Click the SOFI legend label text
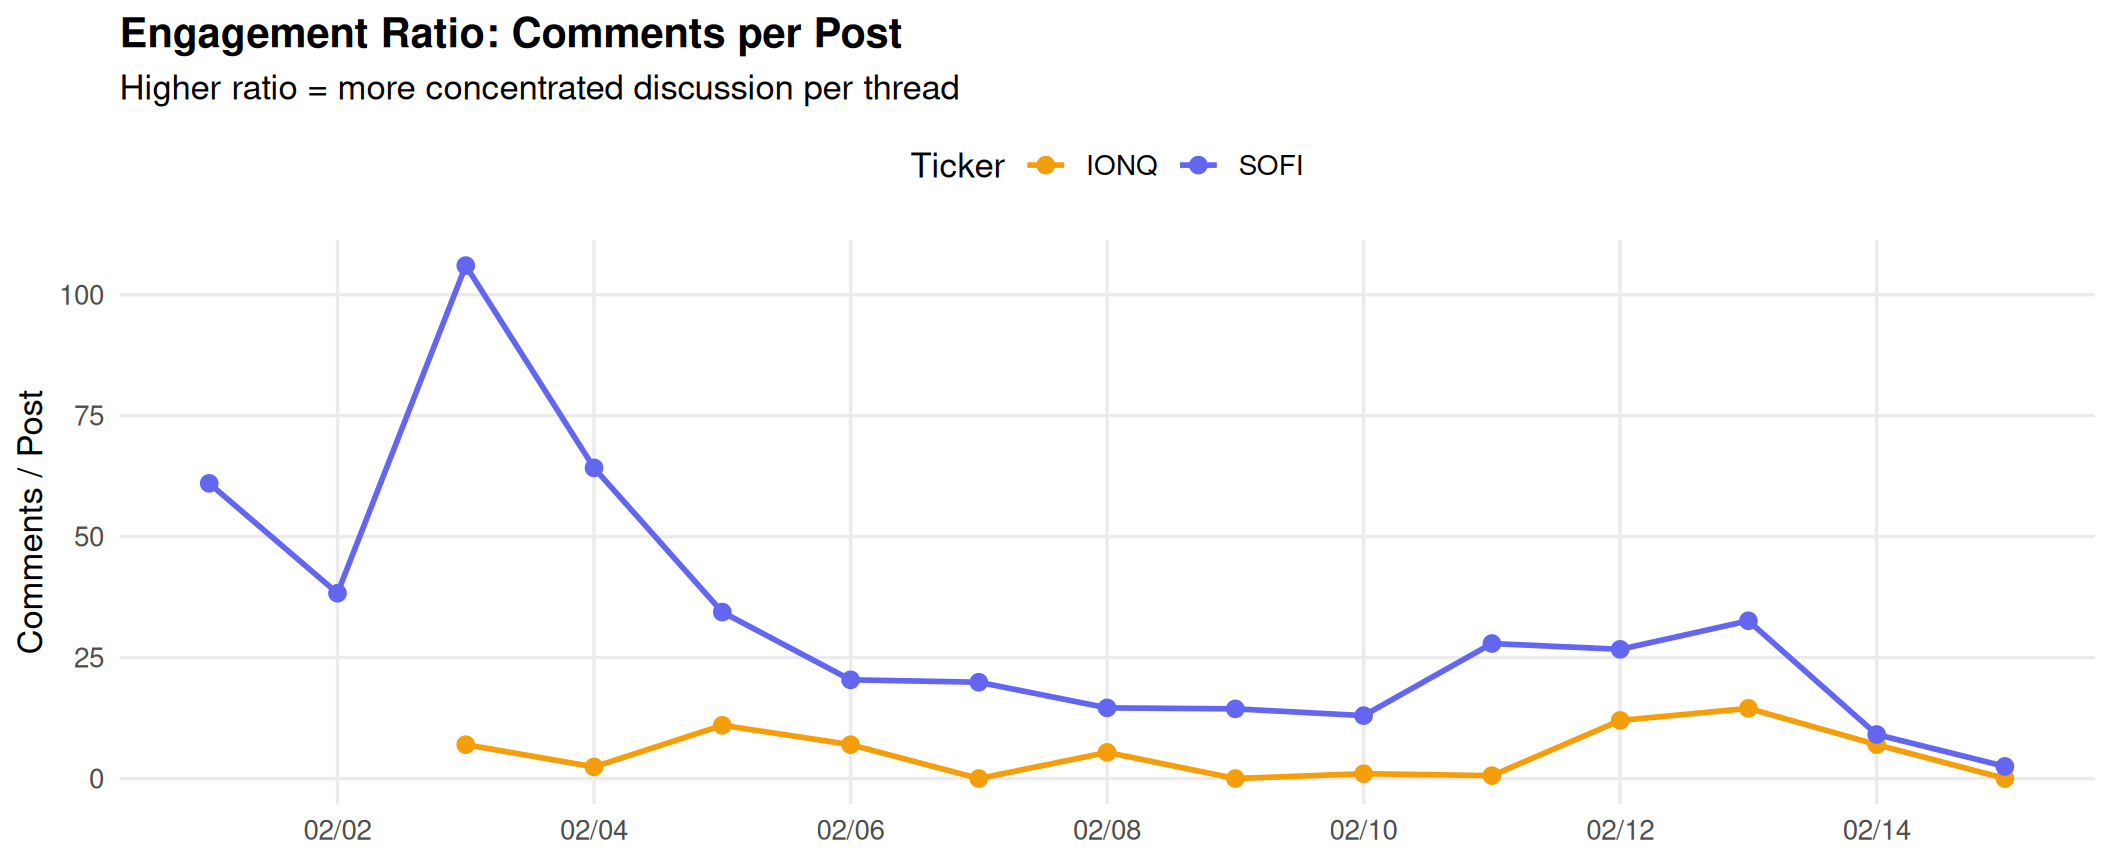 click(1270, 166)
